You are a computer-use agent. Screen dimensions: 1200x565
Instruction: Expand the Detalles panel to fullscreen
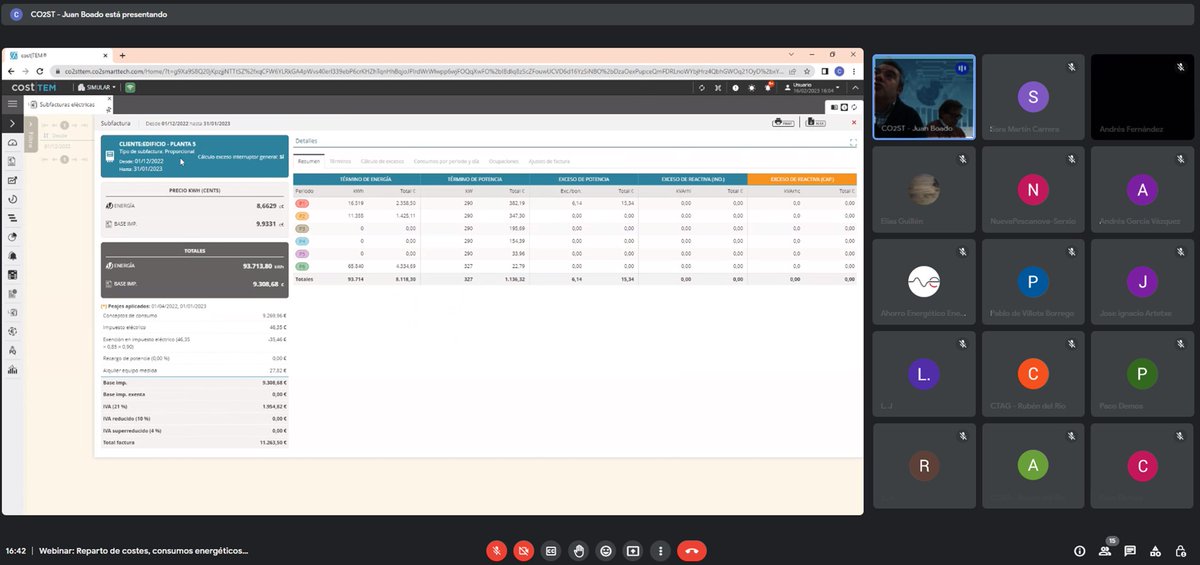tap(852, 142)
